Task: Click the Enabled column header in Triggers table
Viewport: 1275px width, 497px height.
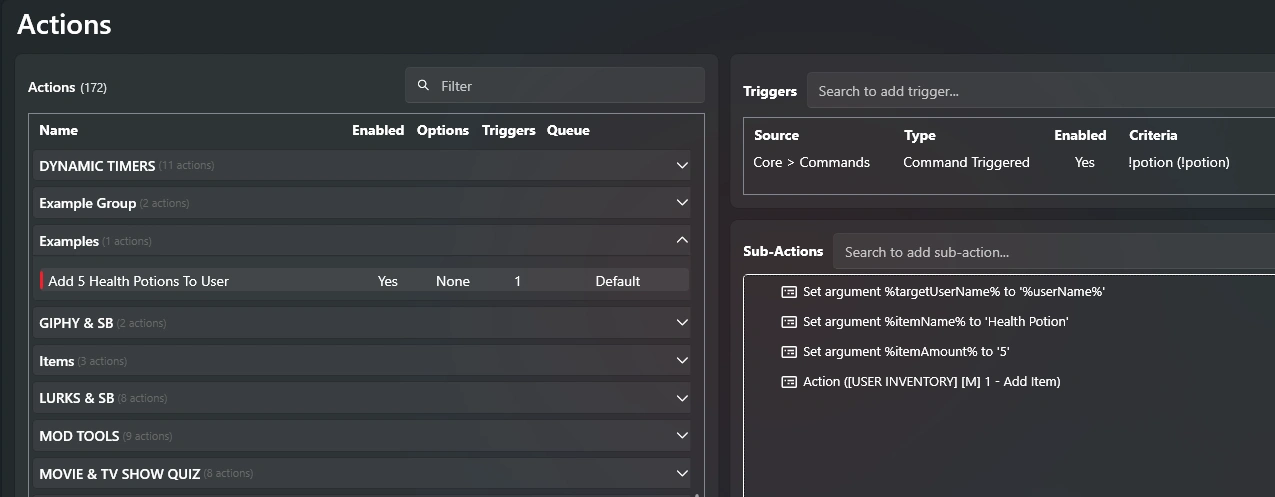Action: [1080, 135]
